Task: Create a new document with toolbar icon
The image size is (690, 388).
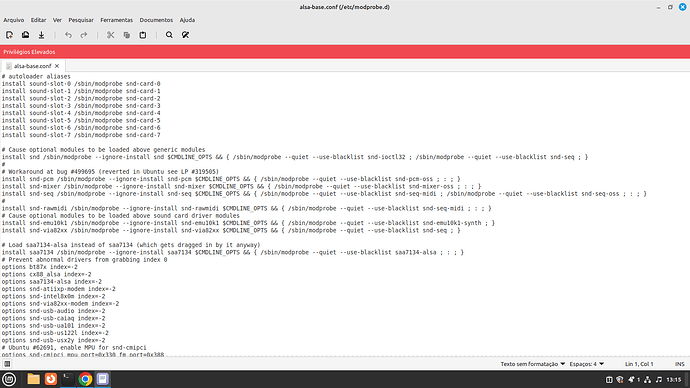Action: click(9, 35)
